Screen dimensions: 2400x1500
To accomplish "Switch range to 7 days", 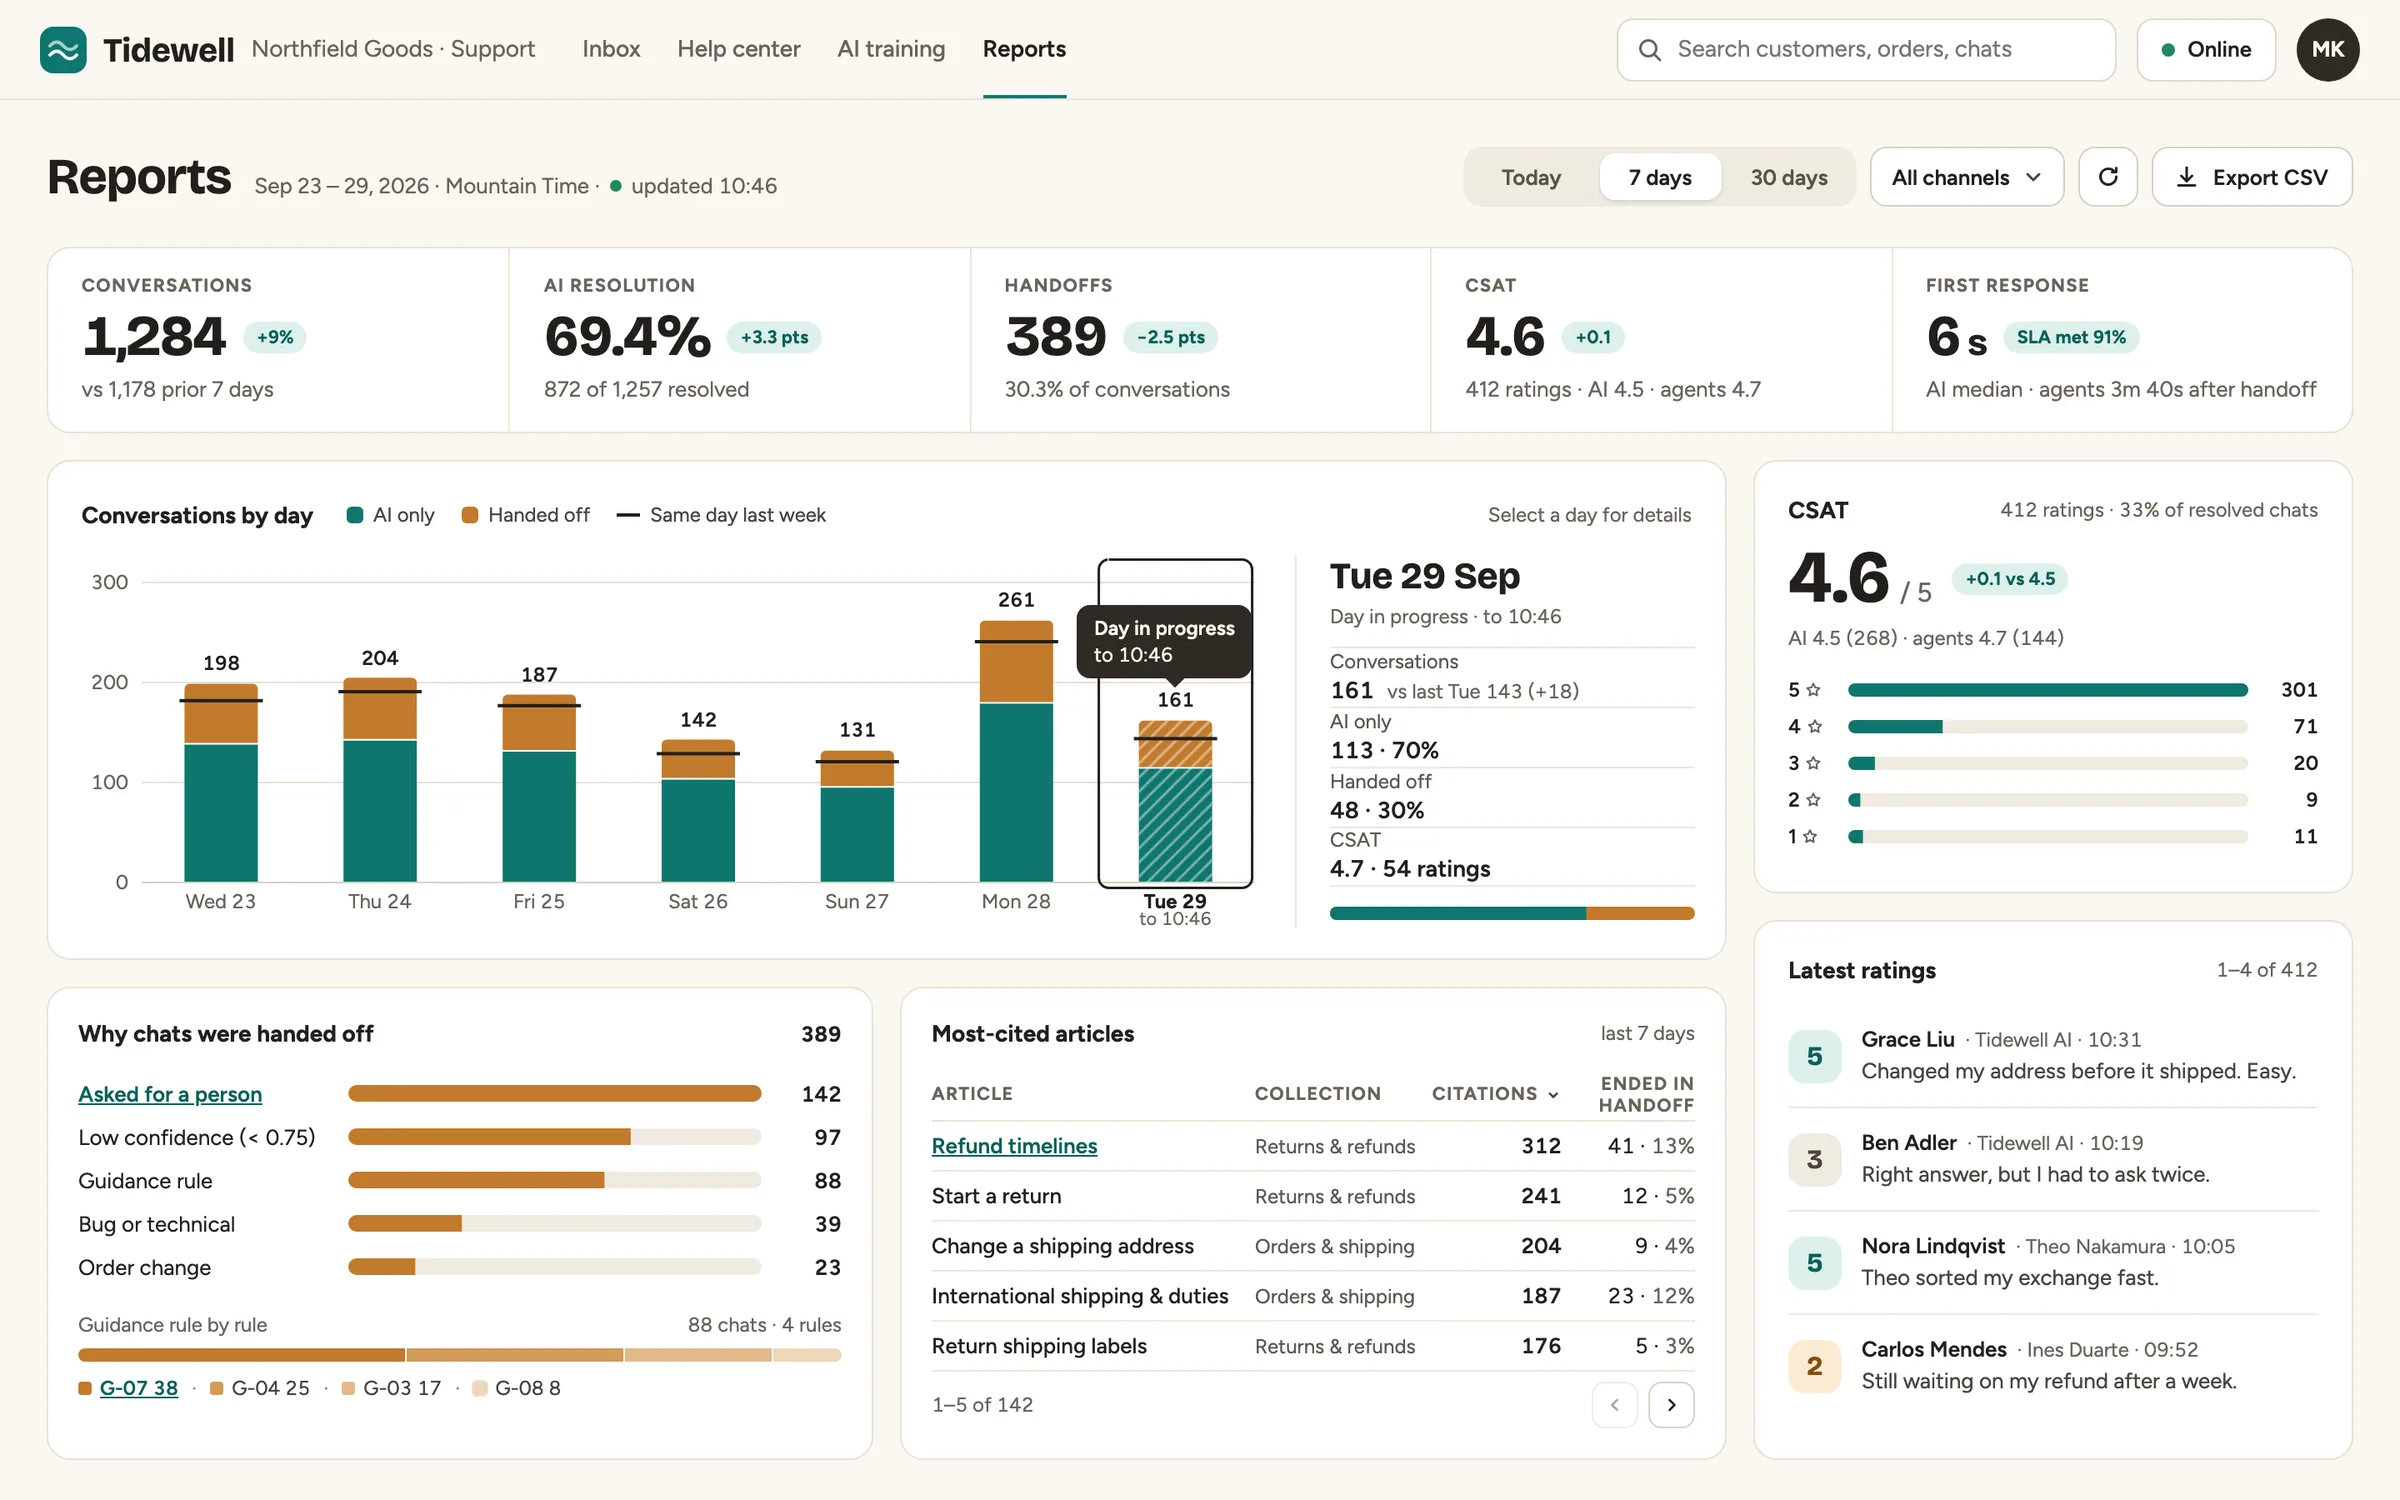I will click(1660, 177).
